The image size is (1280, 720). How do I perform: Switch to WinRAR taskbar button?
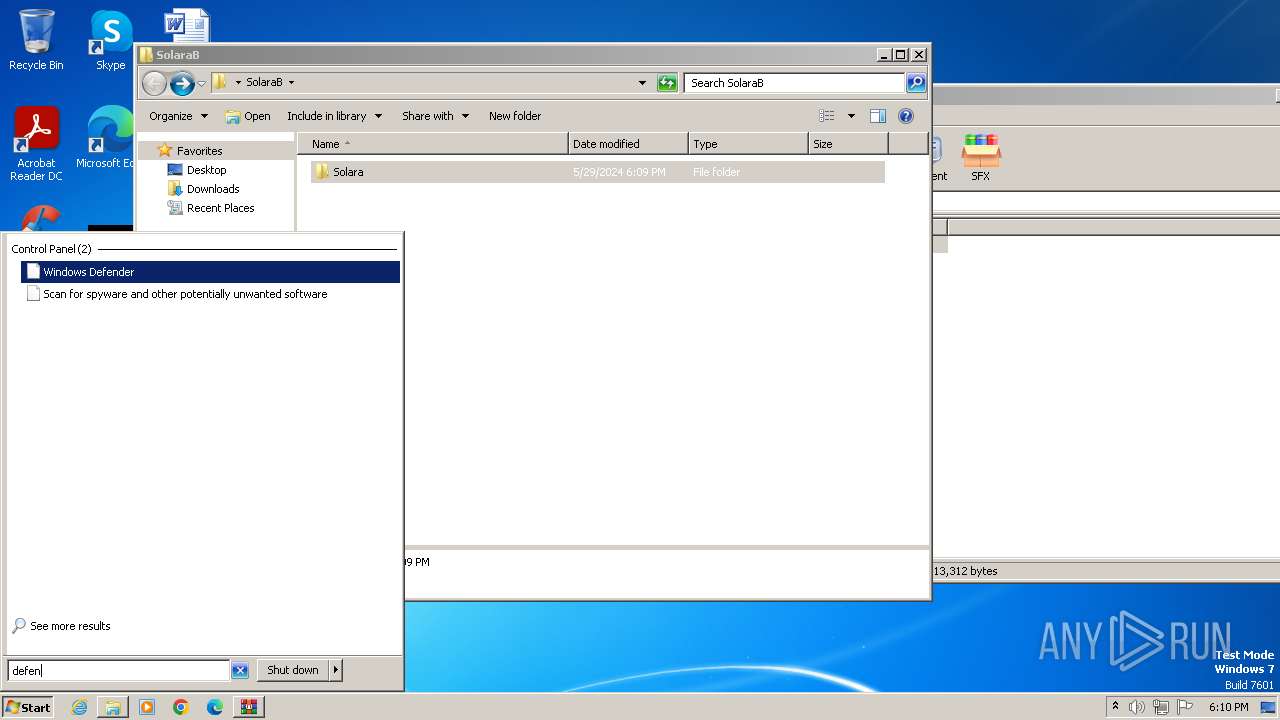[x=249, y=707]
